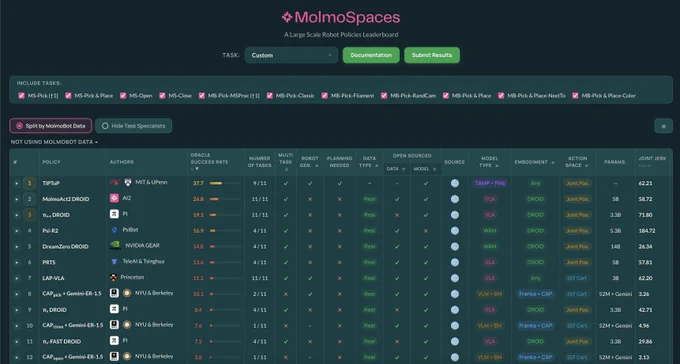Click PI logo in π0.5 DROID row
The height and width of the screenshot is (364, 680).
pyautogui.click(x=114, y=214)
